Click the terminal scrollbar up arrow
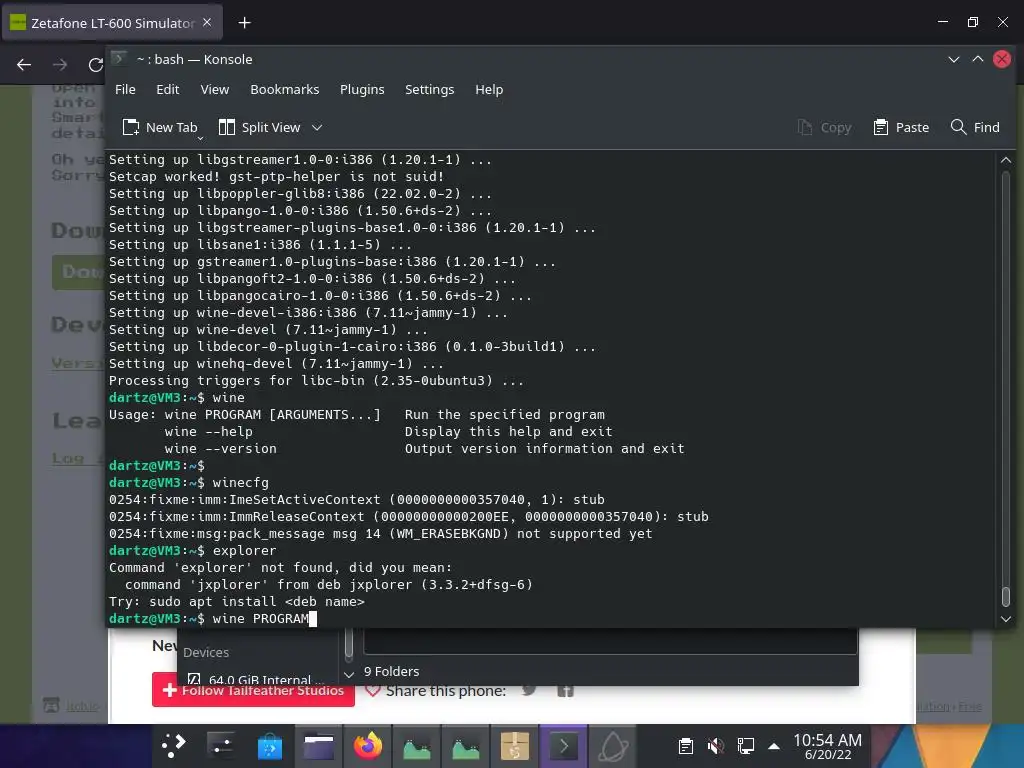 pyautogui.click(x=1006, y=160)
